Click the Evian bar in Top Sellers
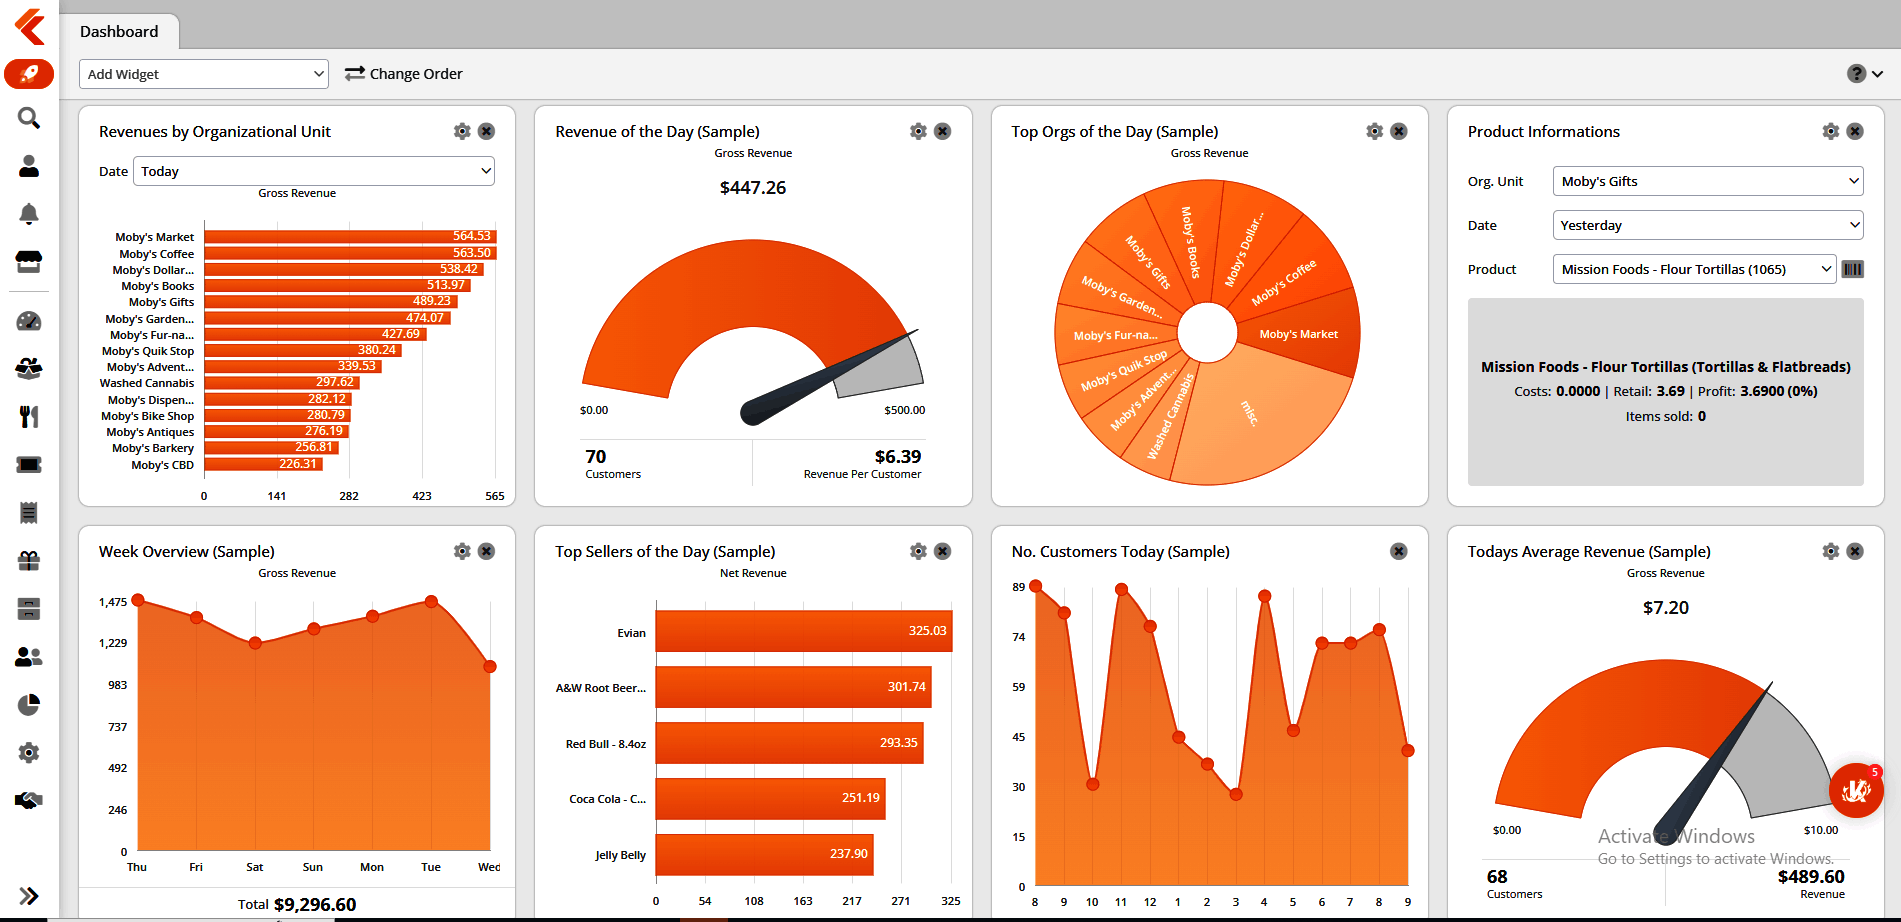 (804, 631)
